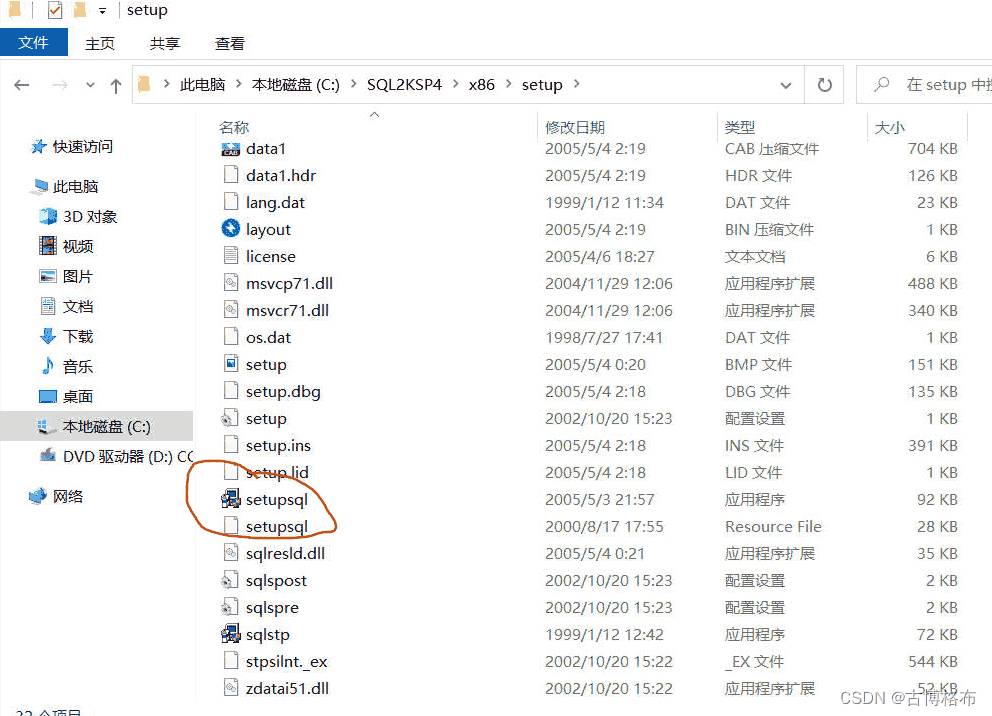Screen dimensions: 992x716
Task: Switch to the 共享 (Share) ribbon tab
Action: [x=164, y=44]
